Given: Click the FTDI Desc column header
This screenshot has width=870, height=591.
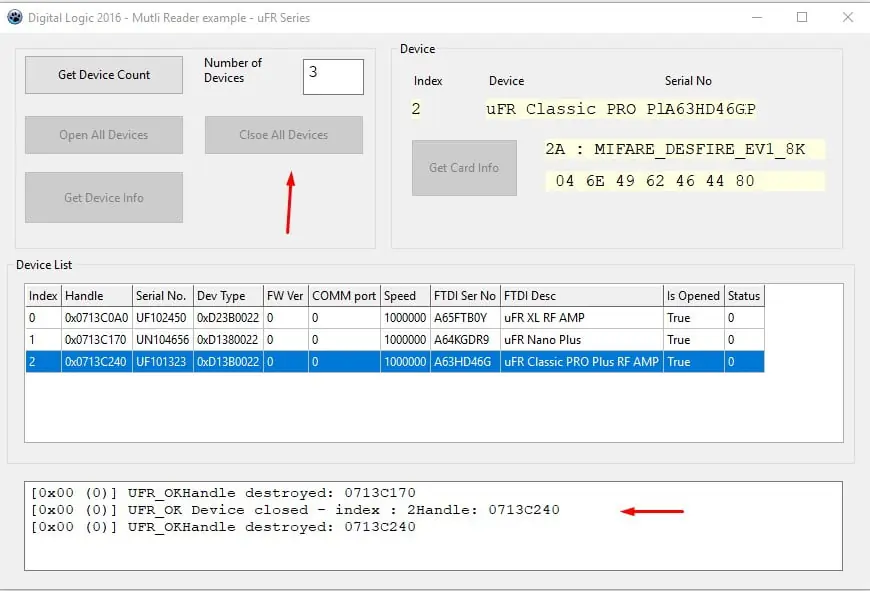Looking at the screenshot, I should pos(581,296).
